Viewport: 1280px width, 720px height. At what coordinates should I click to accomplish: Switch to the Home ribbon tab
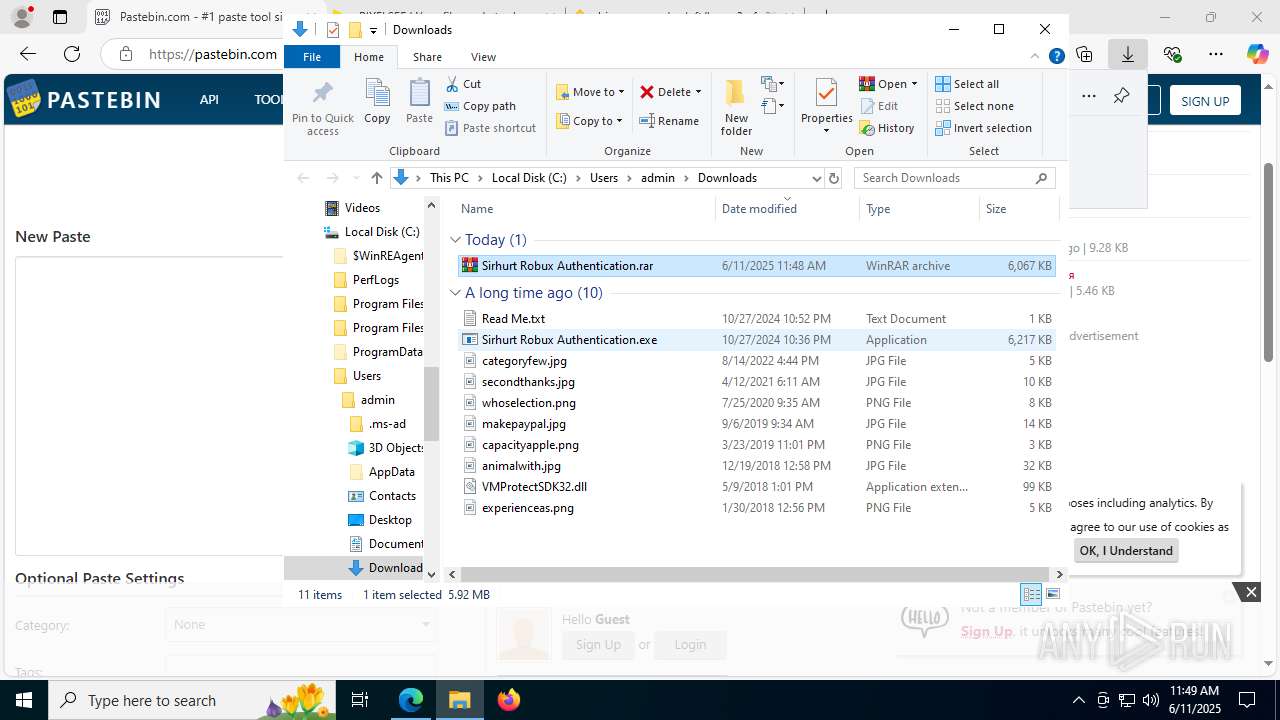[x=369, y=57]
